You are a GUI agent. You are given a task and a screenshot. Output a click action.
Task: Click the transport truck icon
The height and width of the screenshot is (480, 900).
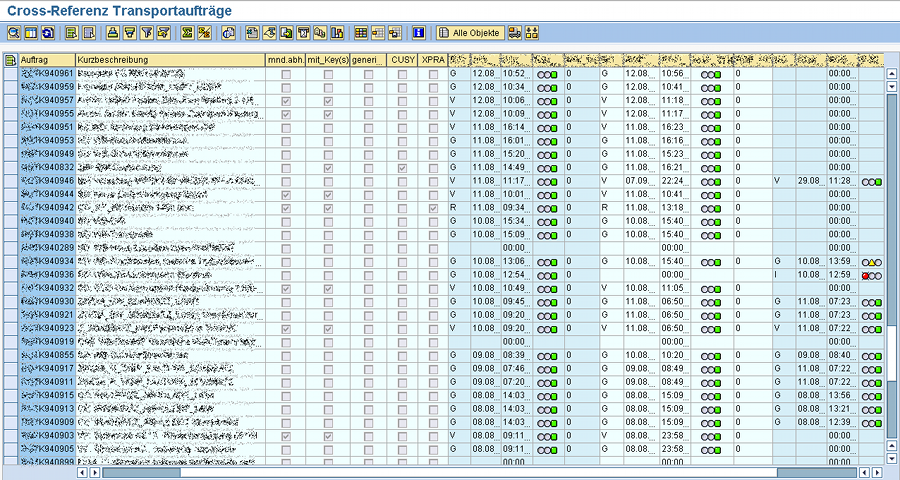515,33
